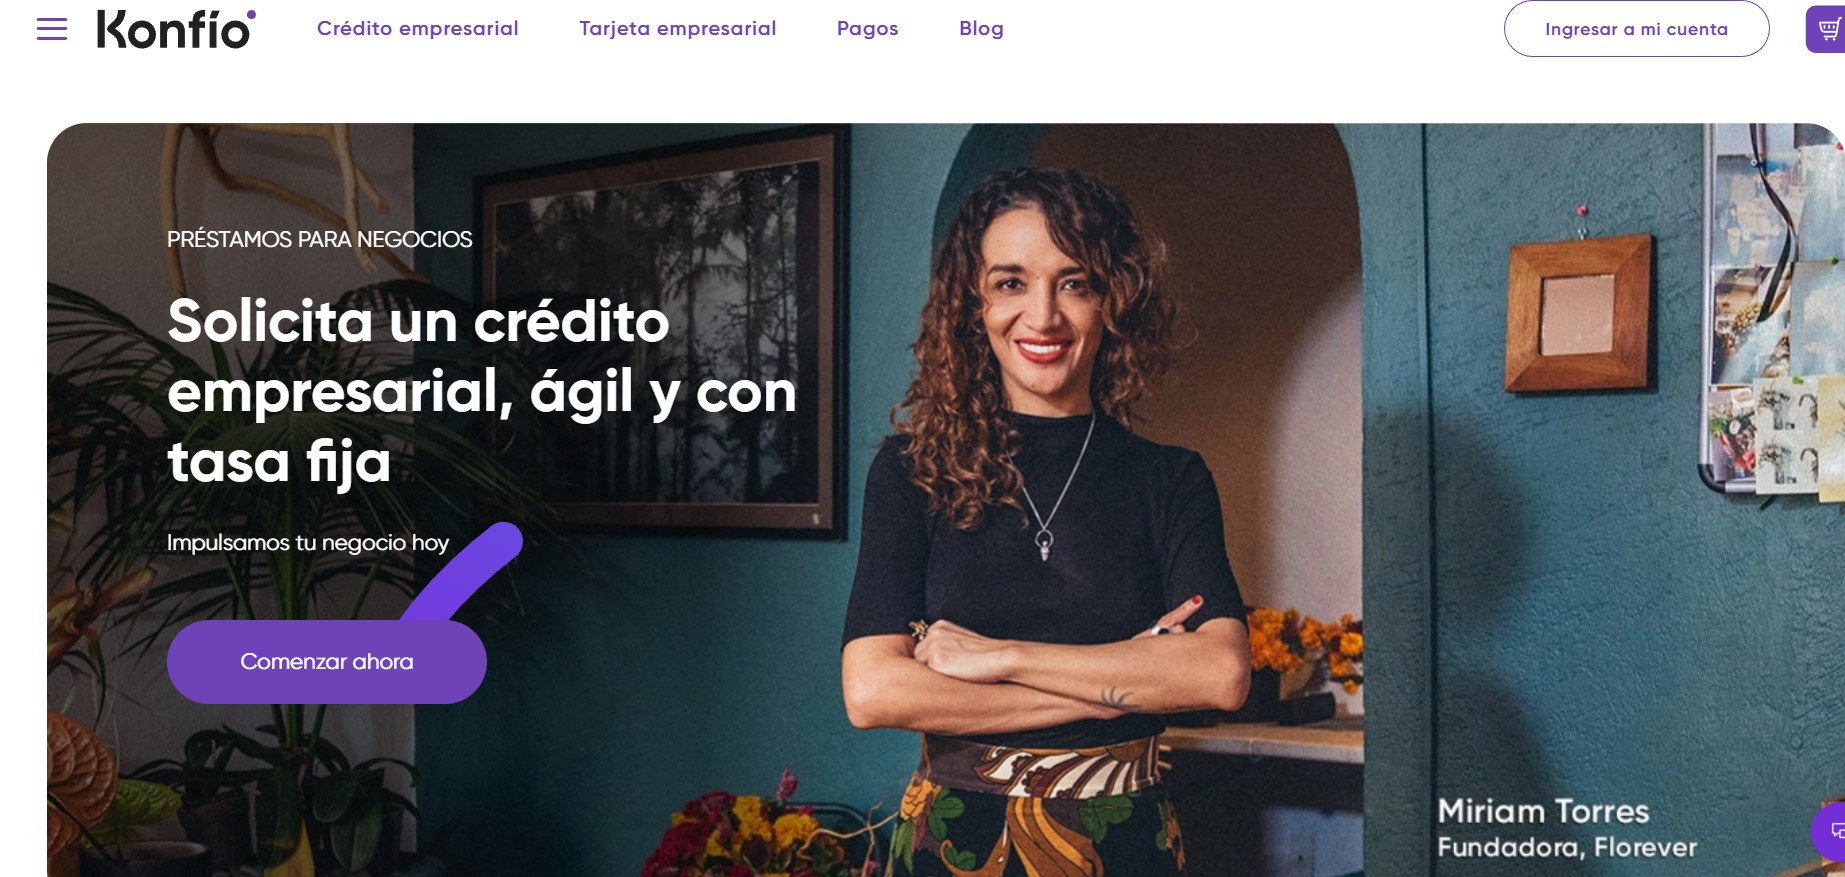Open the chat bubble widget

point(1832,830)
